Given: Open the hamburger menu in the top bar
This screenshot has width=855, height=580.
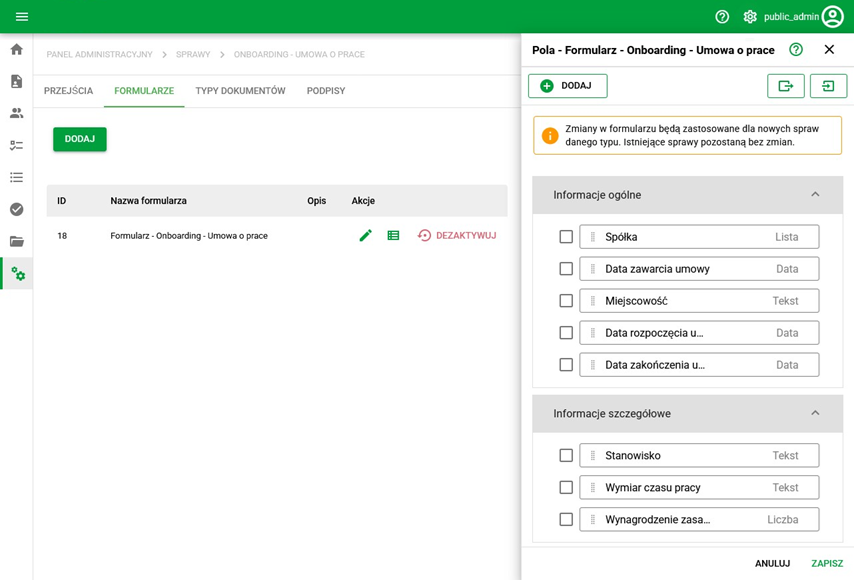Looking at the screenshot, I should 22,17.
